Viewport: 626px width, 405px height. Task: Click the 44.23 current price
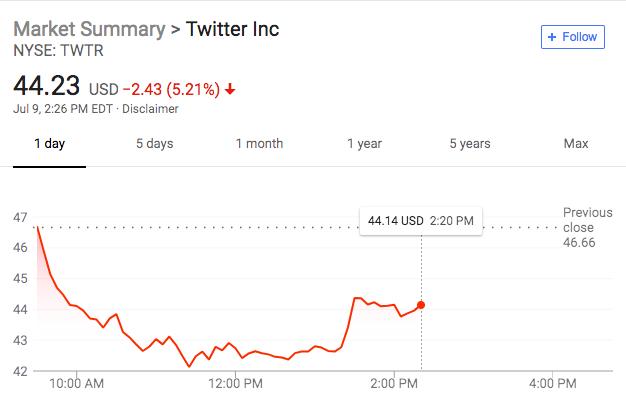click(46, 85)
